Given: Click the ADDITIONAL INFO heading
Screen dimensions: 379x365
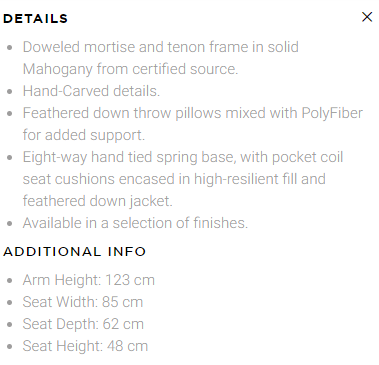Looking at the screenshot, I should coord(75,252).
